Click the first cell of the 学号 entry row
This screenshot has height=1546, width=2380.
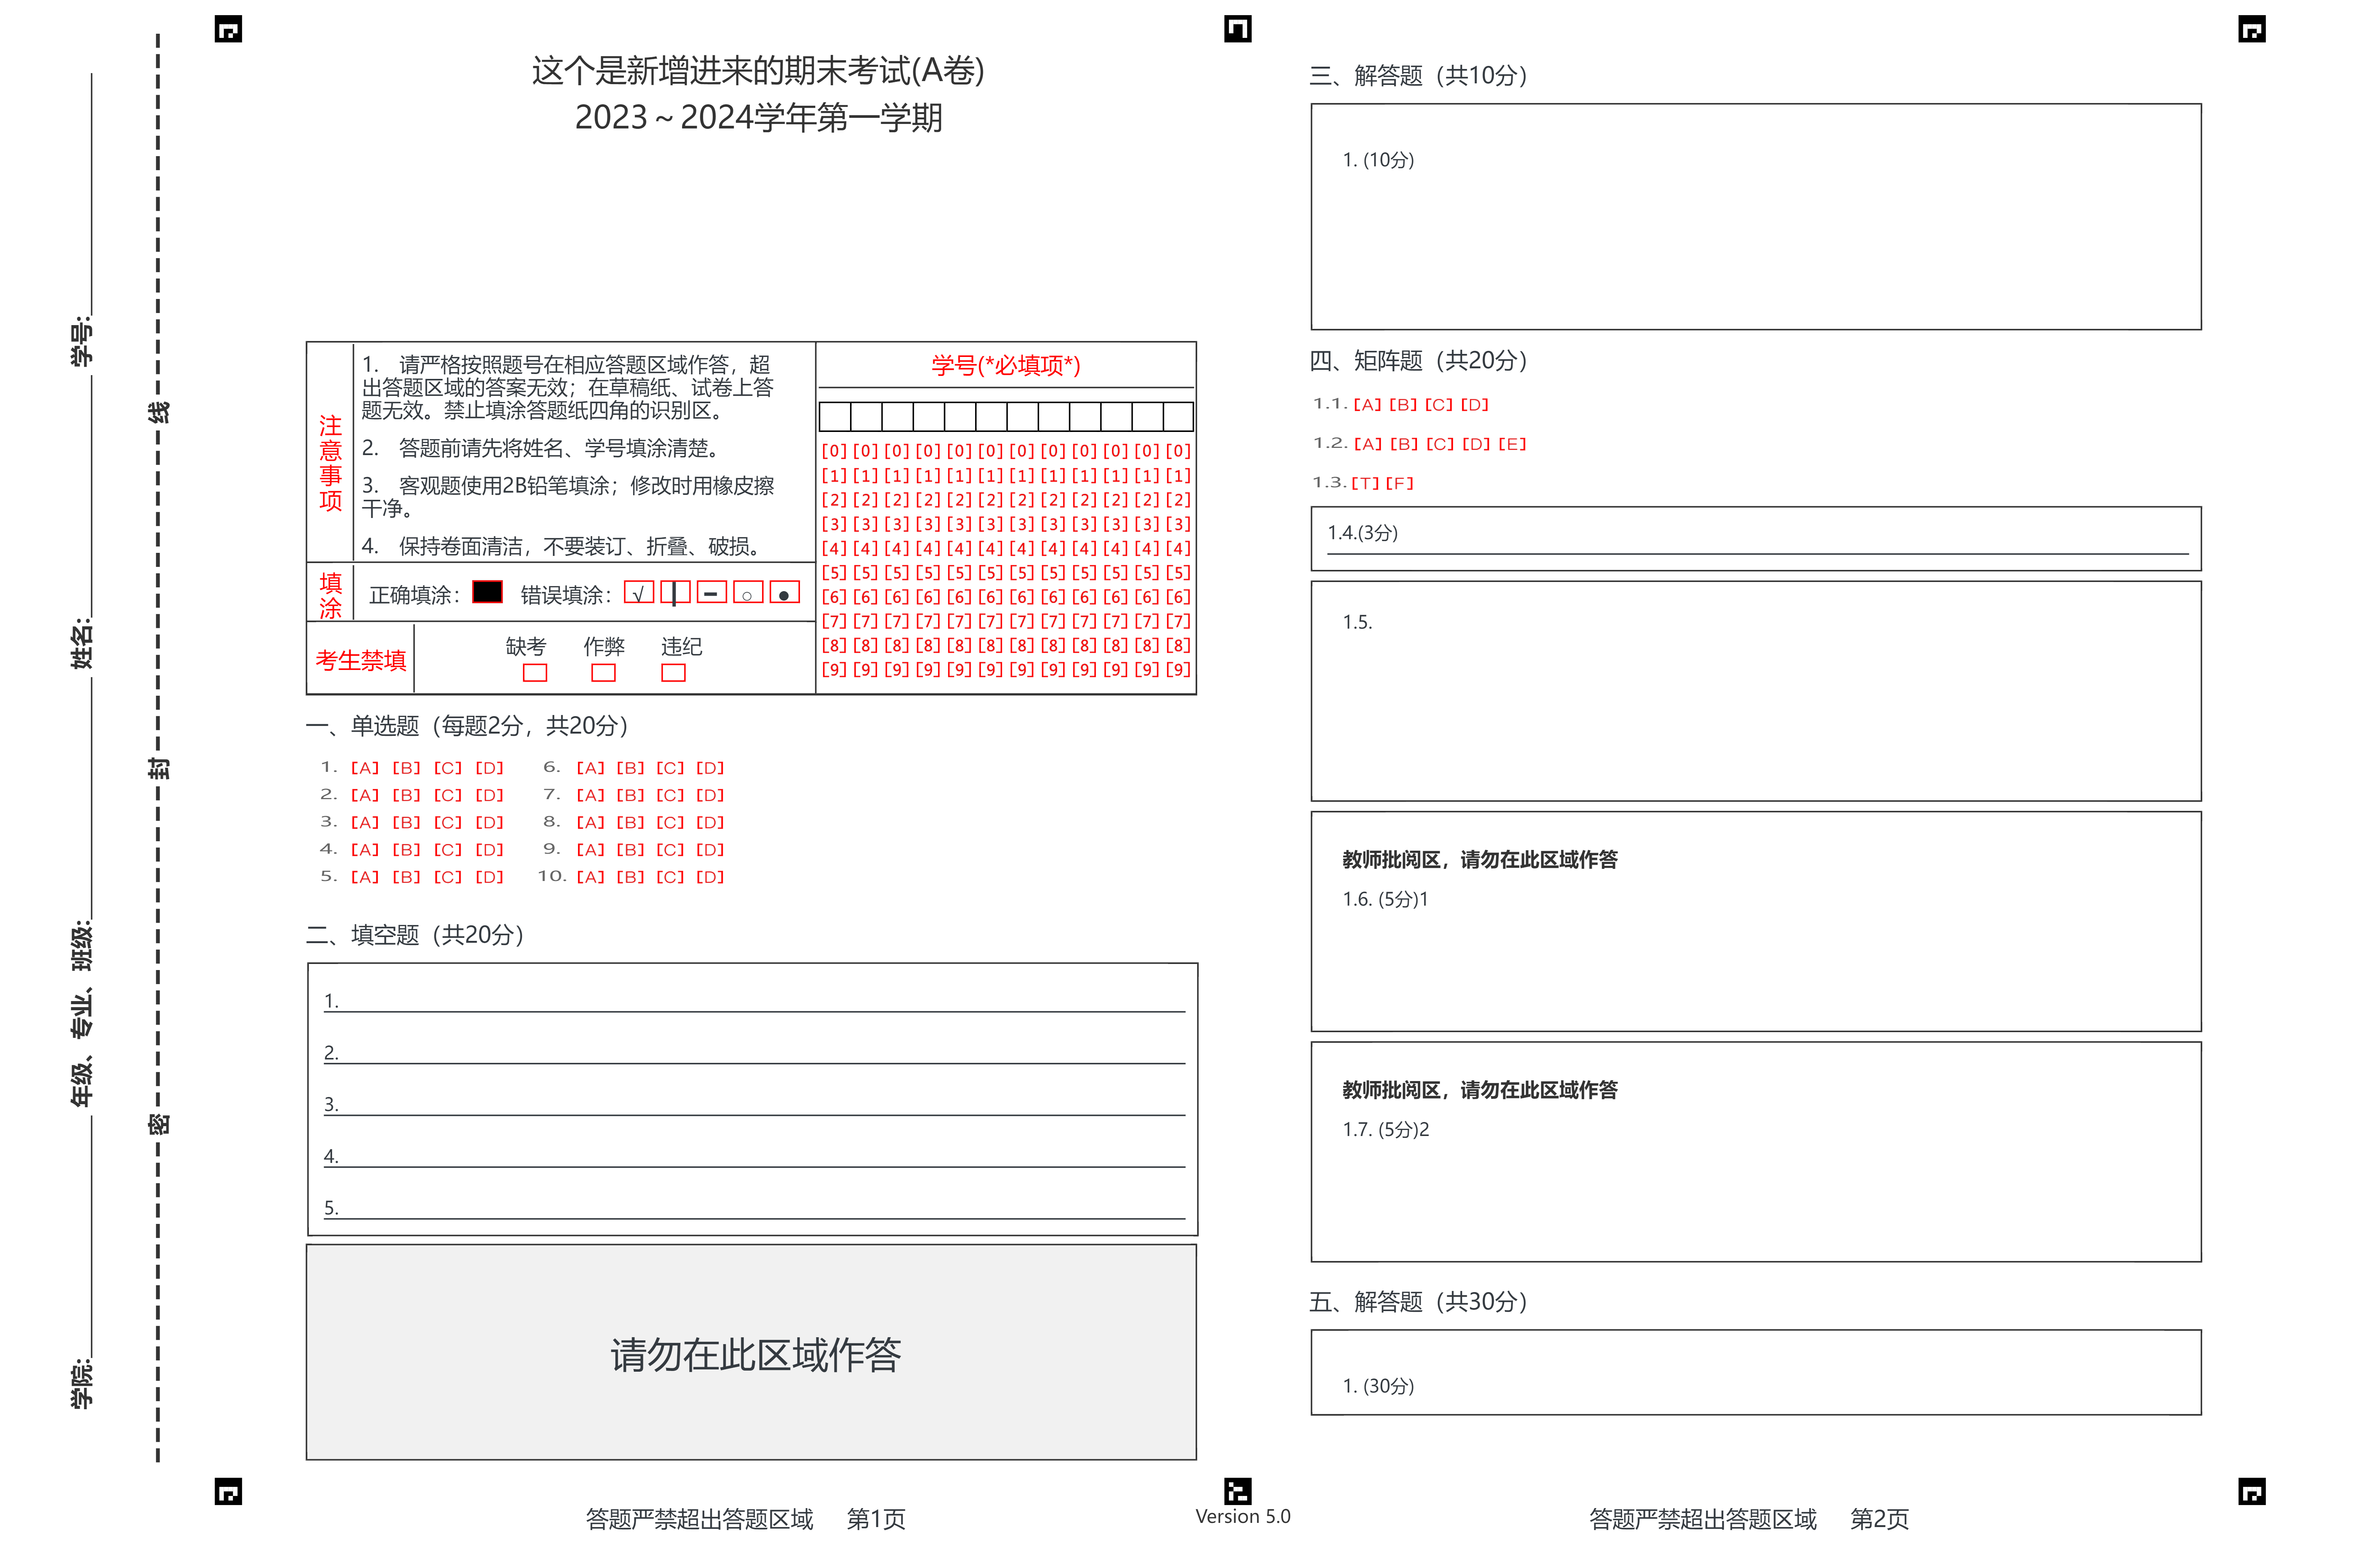835,417
